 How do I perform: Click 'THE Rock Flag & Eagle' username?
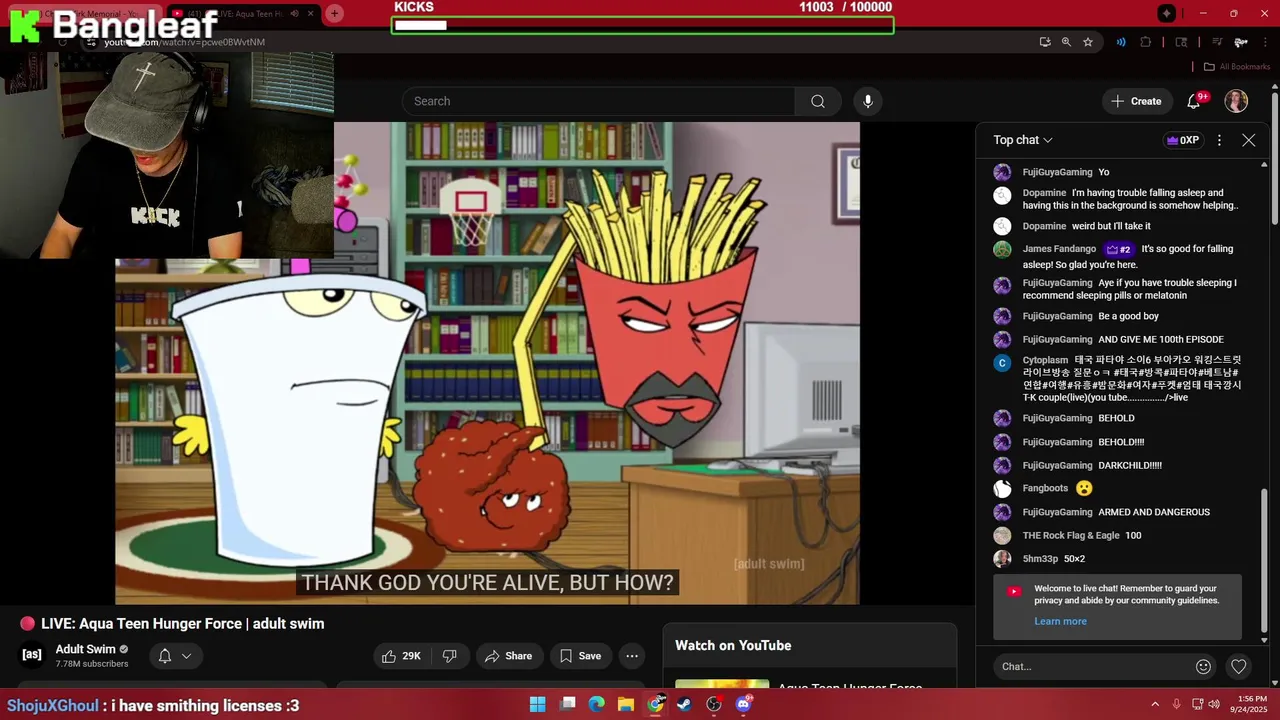pos(1071,535)
